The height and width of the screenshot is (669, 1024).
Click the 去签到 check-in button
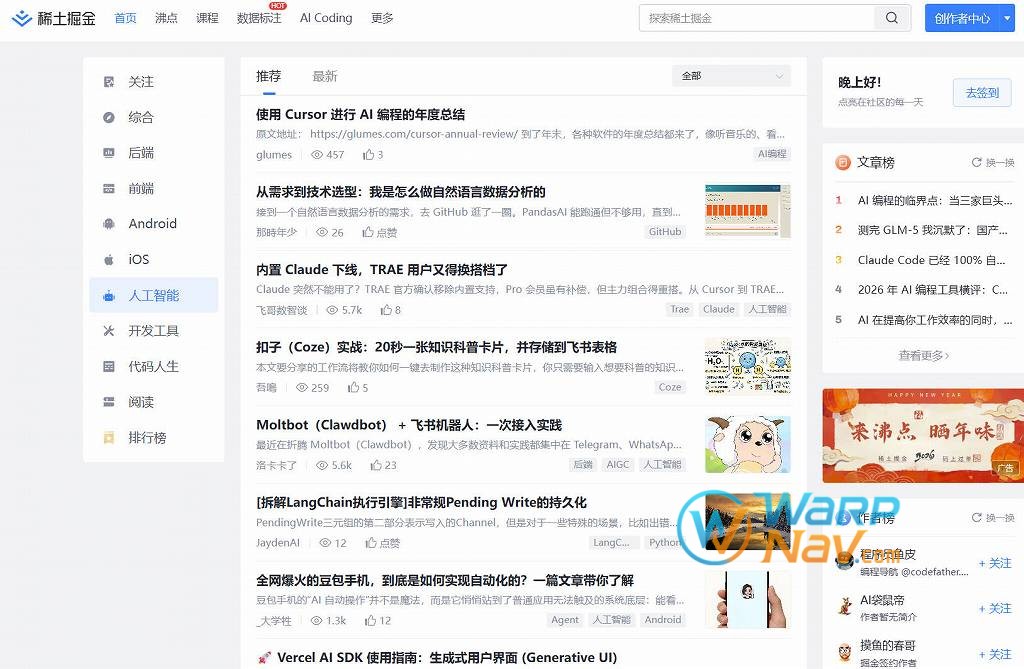point(981,93)
